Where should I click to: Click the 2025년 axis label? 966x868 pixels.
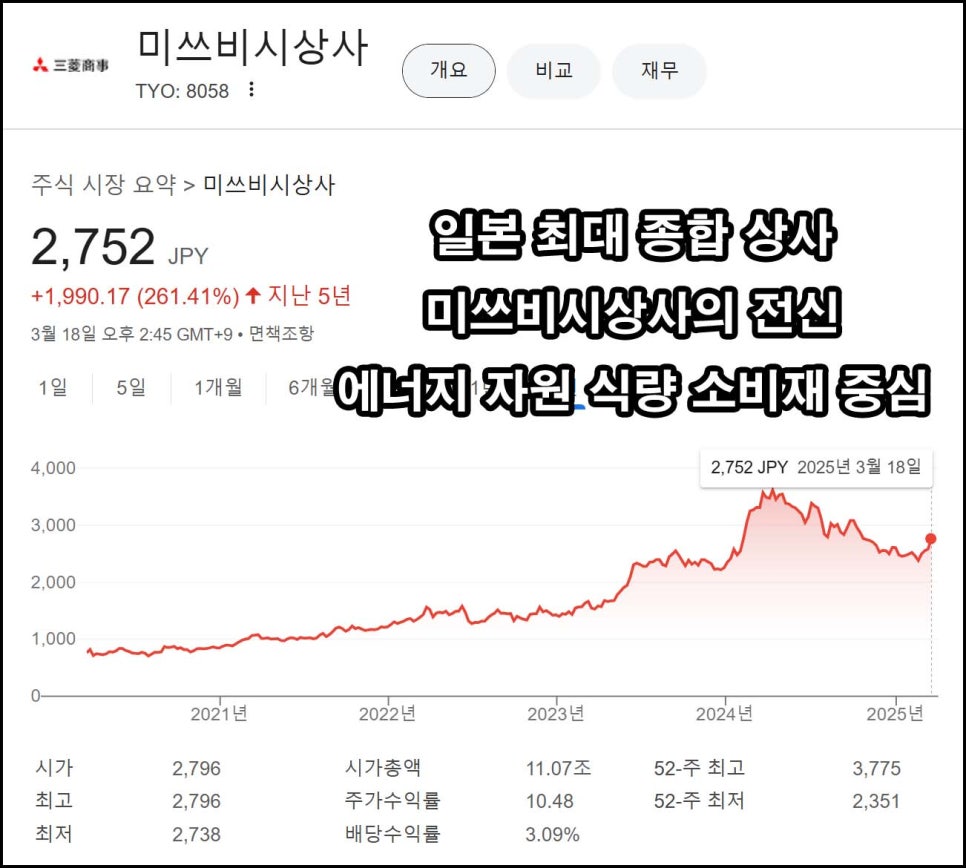(x=895, y=714)
